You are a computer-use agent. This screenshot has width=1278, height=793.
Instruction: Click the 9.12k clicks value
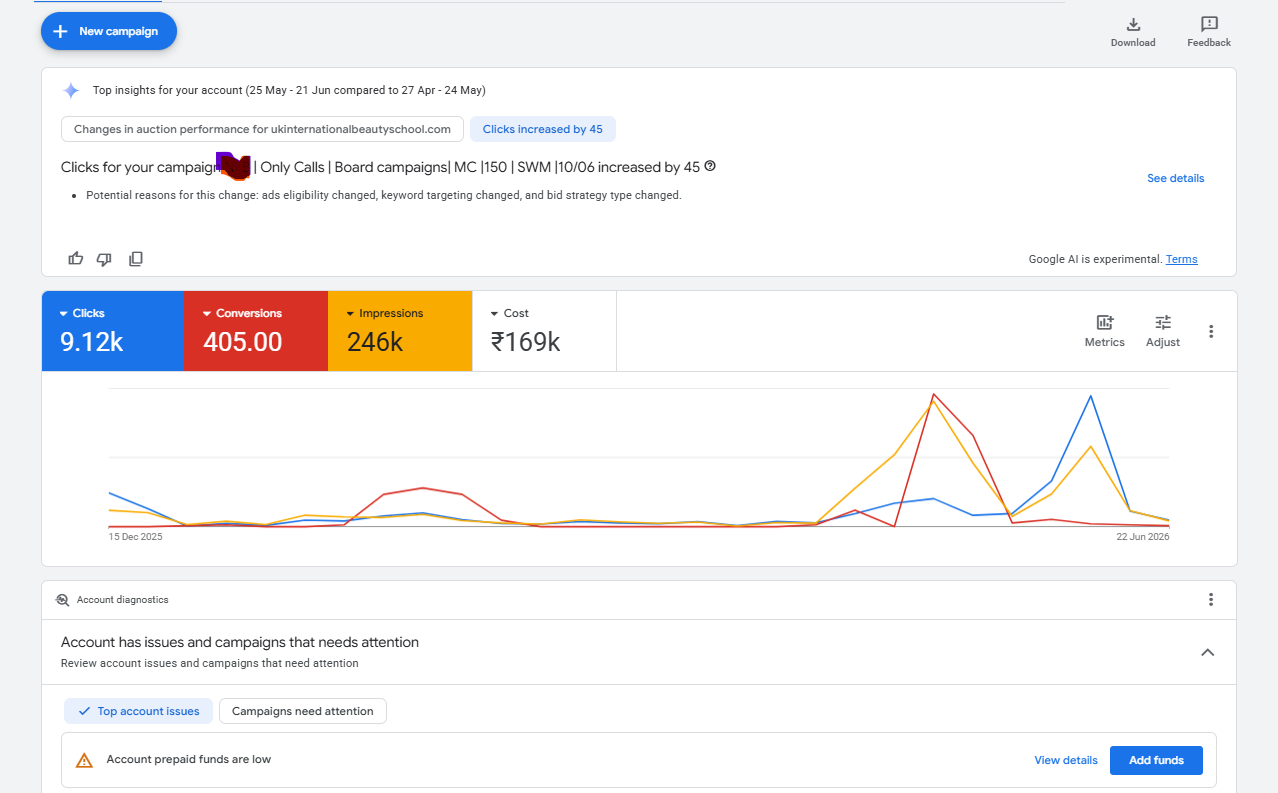[x=91, y=342]
